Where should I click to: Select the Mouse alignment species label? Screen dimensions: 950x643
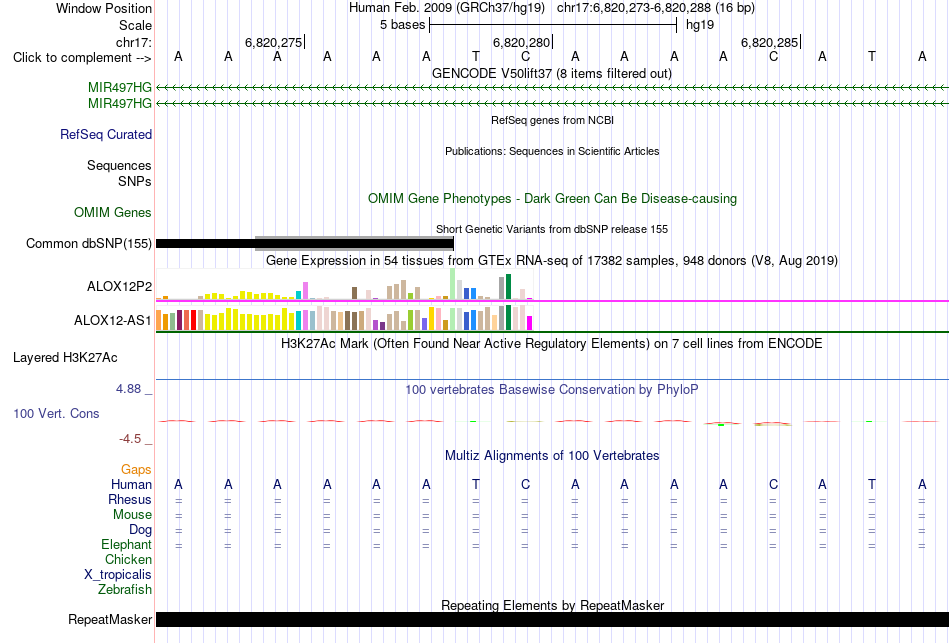[x=132, y=515]
